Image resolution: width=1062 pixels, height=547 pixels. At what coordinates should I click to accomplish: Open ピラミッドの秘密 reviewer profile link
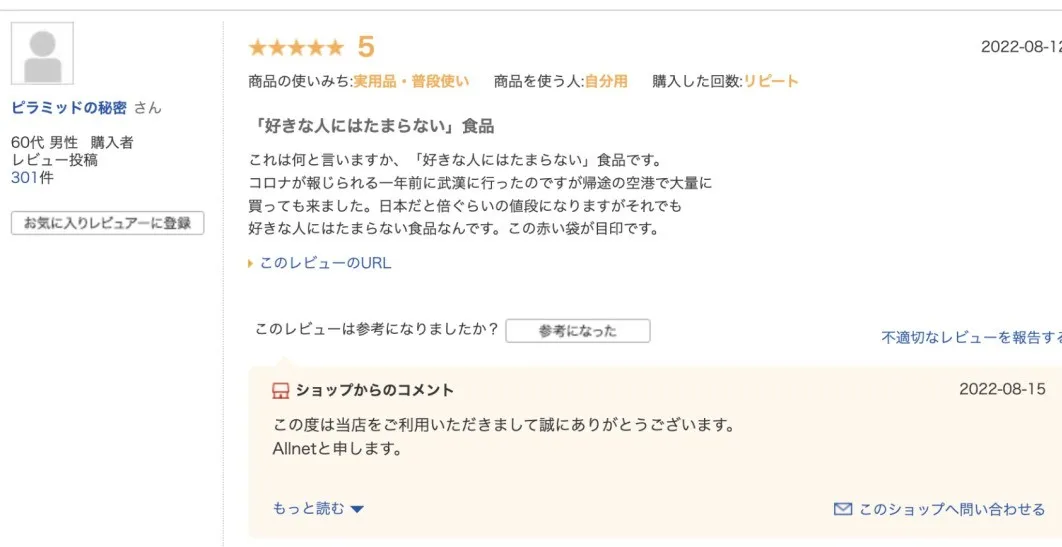[69, 108]
